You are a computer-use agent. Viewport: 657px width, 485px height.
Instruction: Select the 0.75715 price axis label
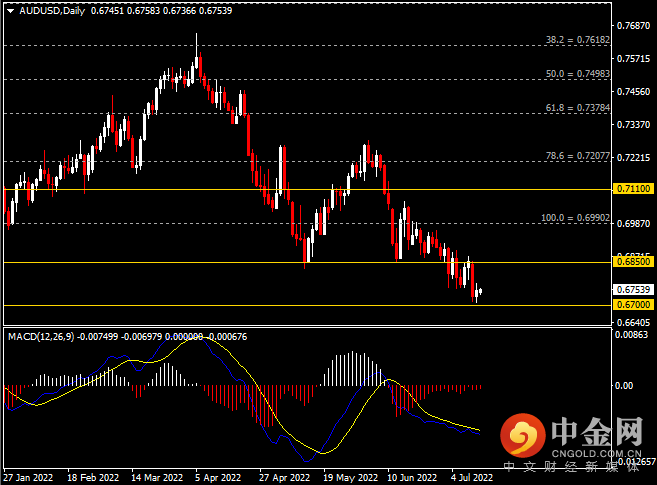point(633,59)
